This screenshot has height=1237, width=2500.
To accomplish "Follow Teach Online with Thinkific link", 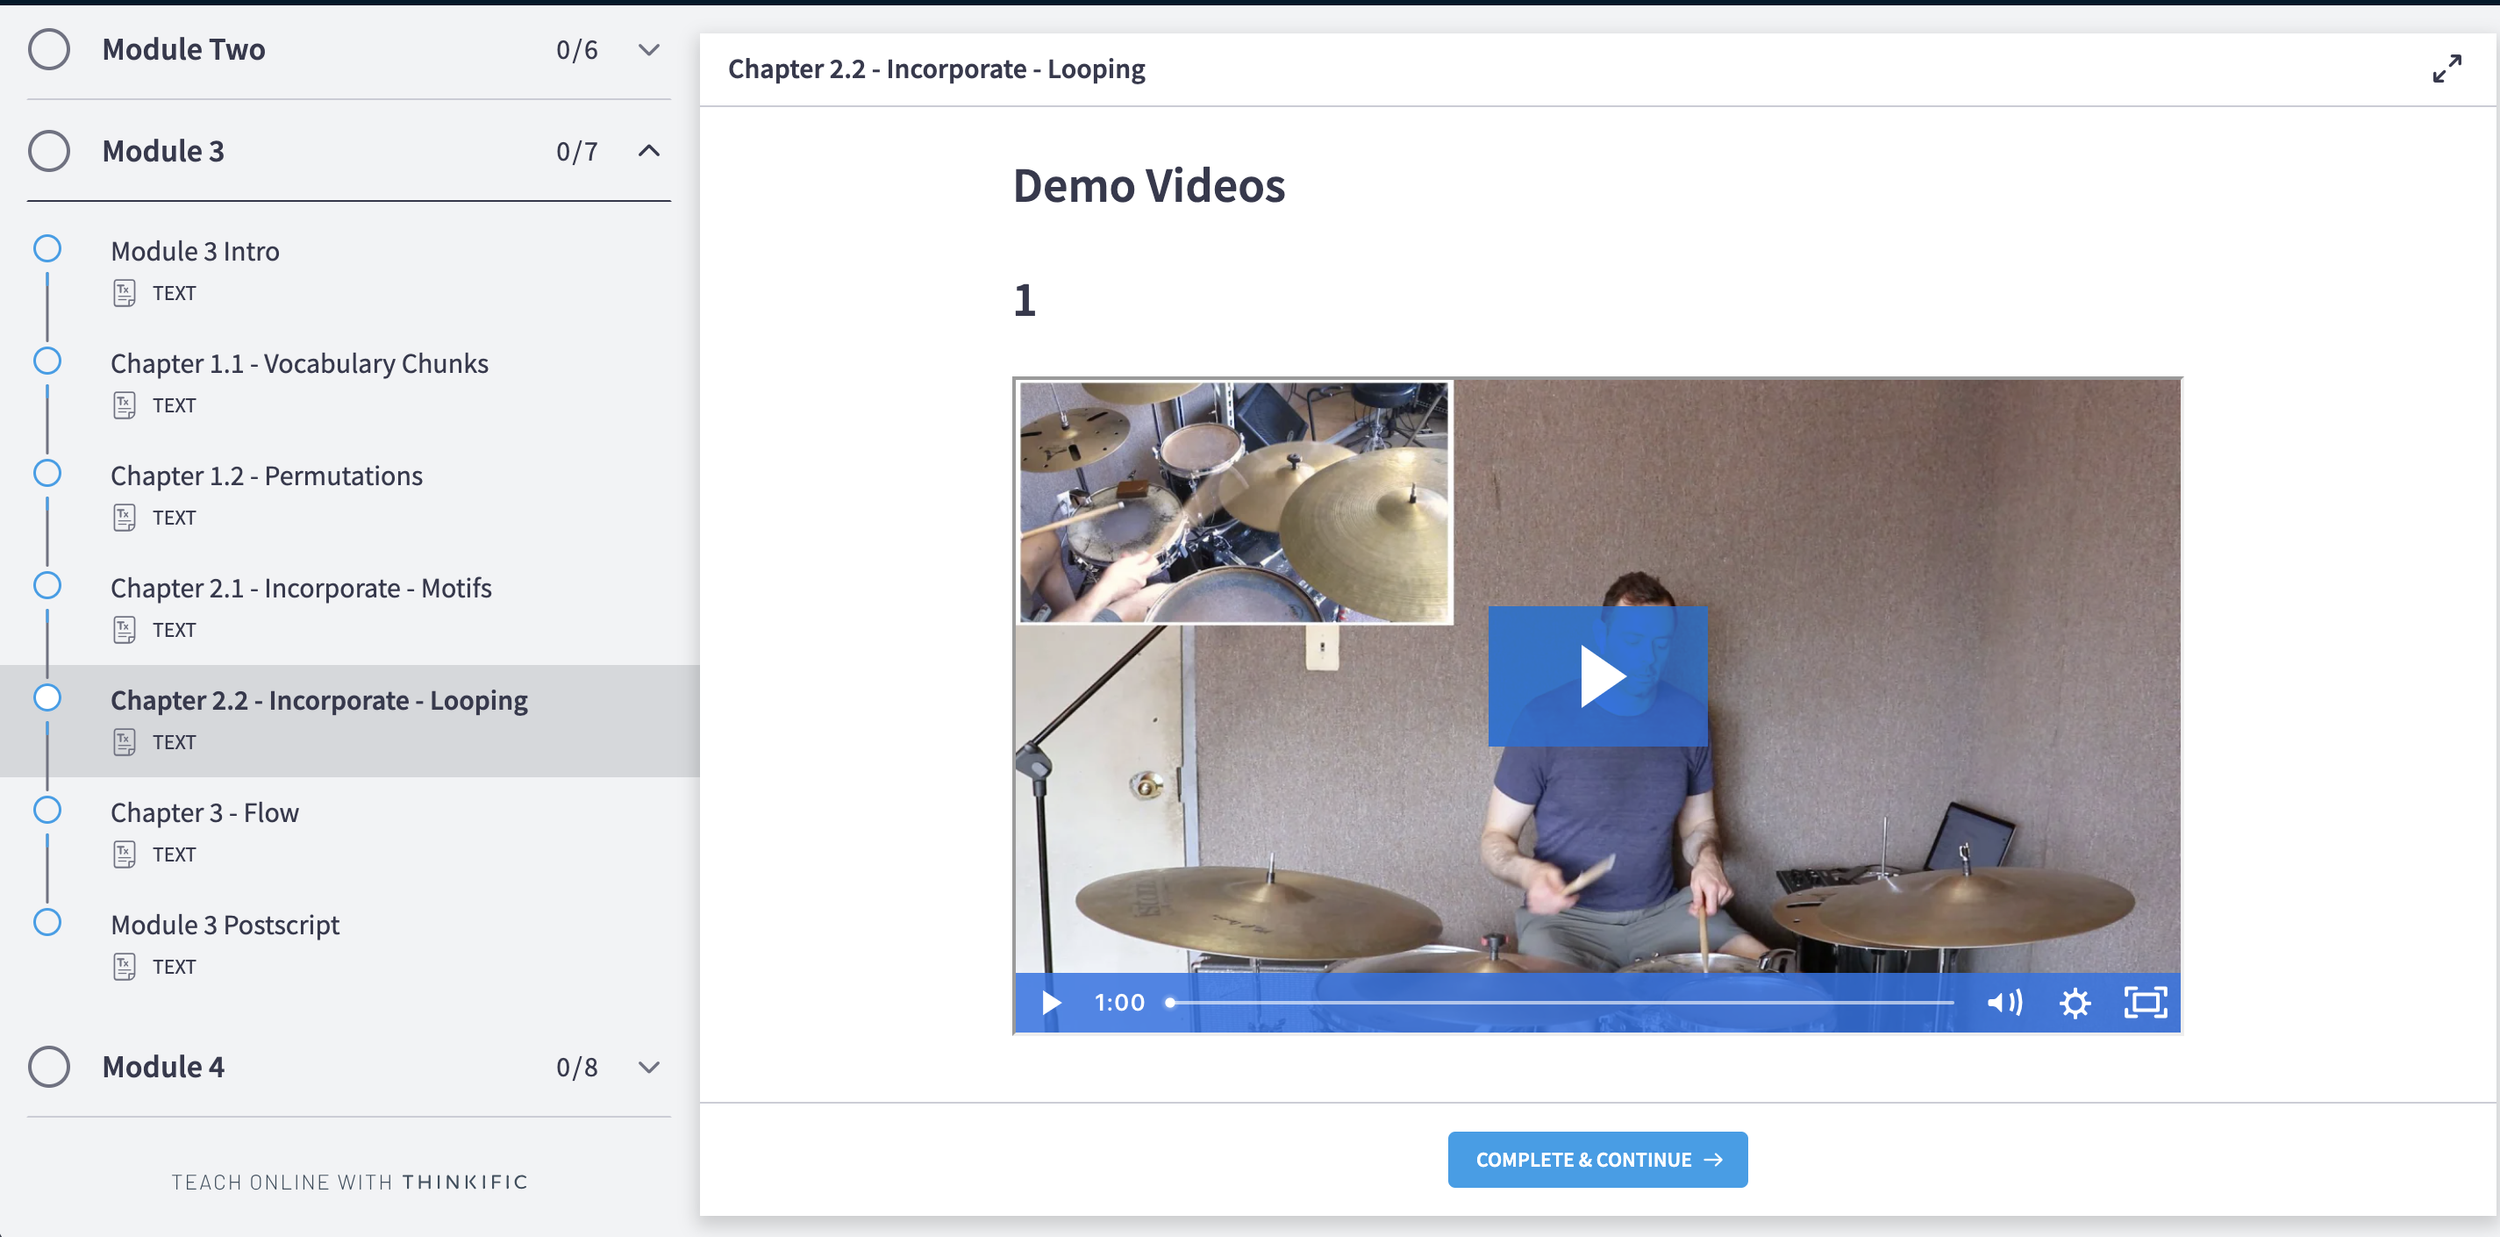I will [x=349, y=1182].
